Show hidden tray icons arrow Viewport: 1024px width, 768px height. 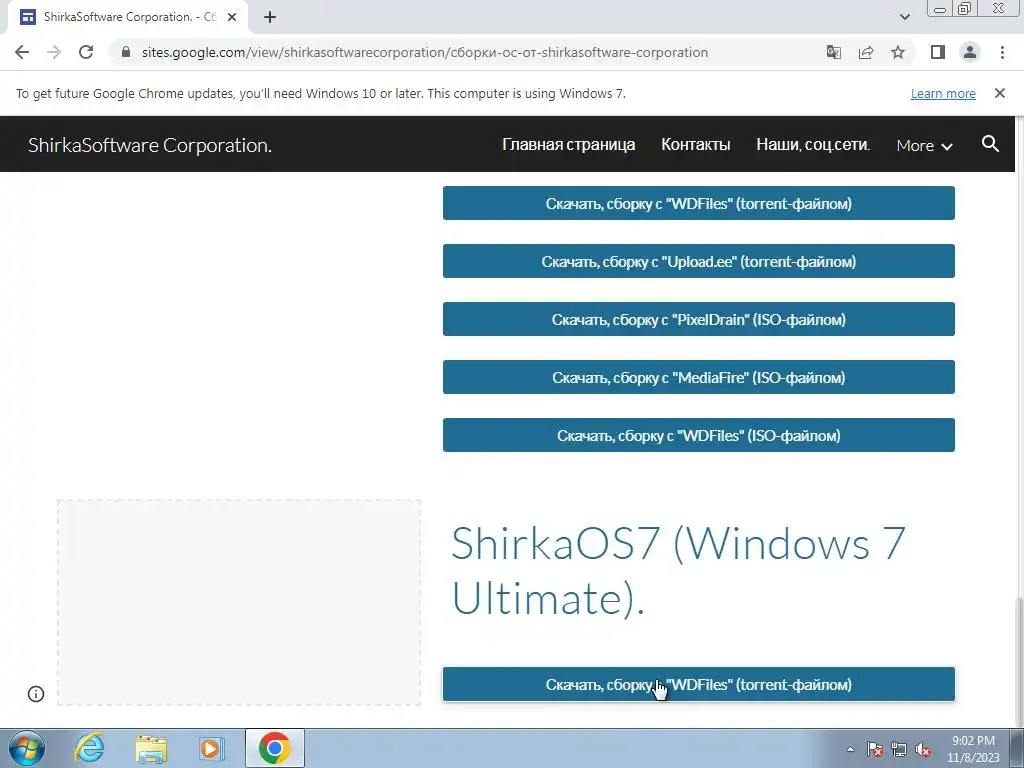850,749
